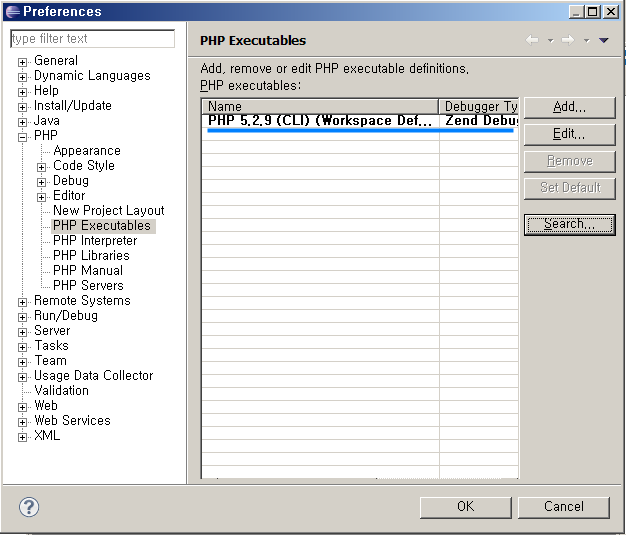This screenshot has width=626, height=535.
Task: Expand the Team node
Action: 22,362
